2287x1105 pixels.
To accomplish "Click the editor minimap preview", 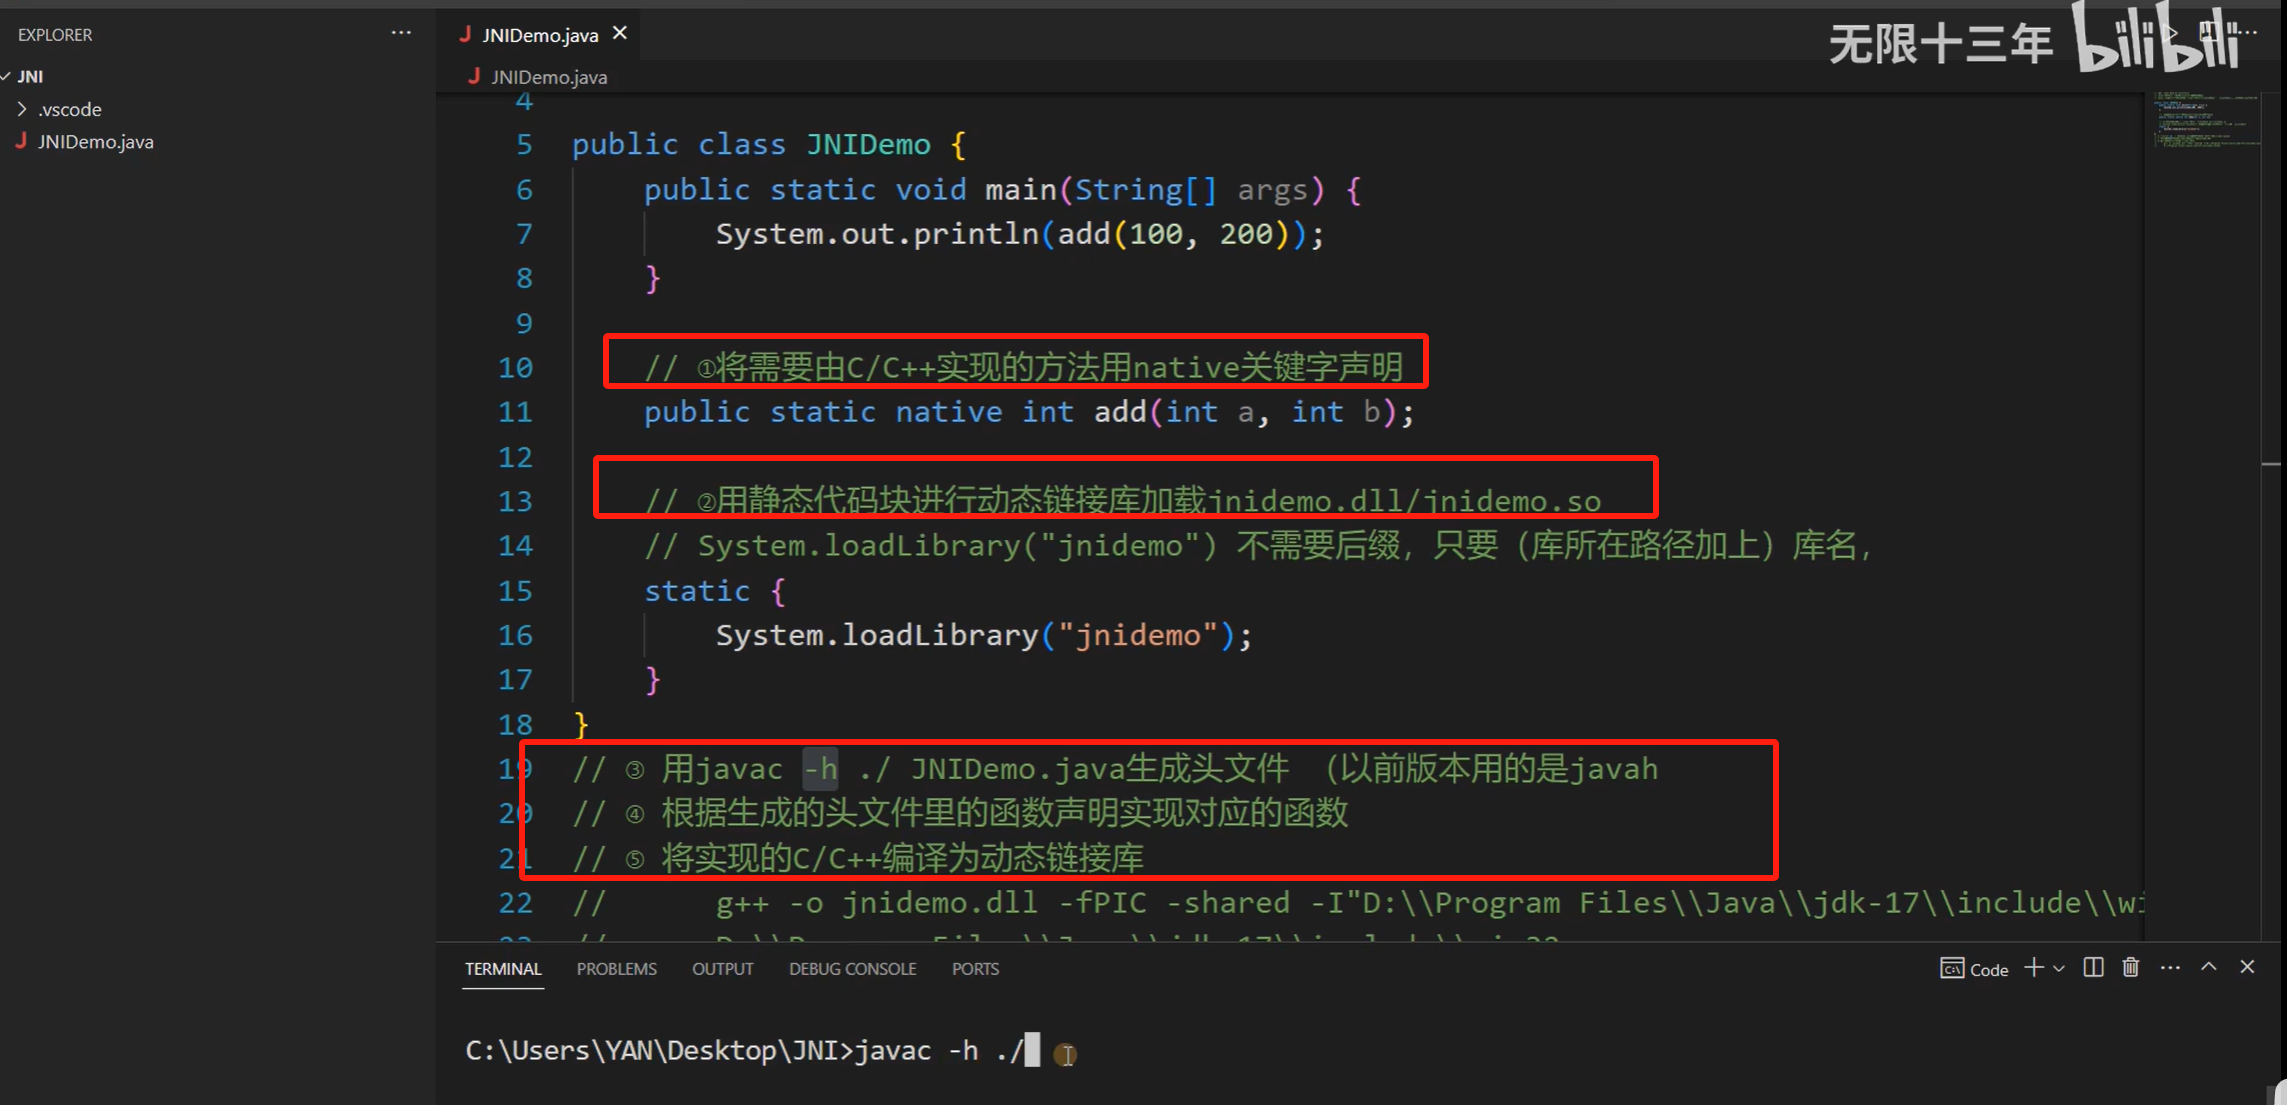I will pyautogui.click(x=2205, y=121).
